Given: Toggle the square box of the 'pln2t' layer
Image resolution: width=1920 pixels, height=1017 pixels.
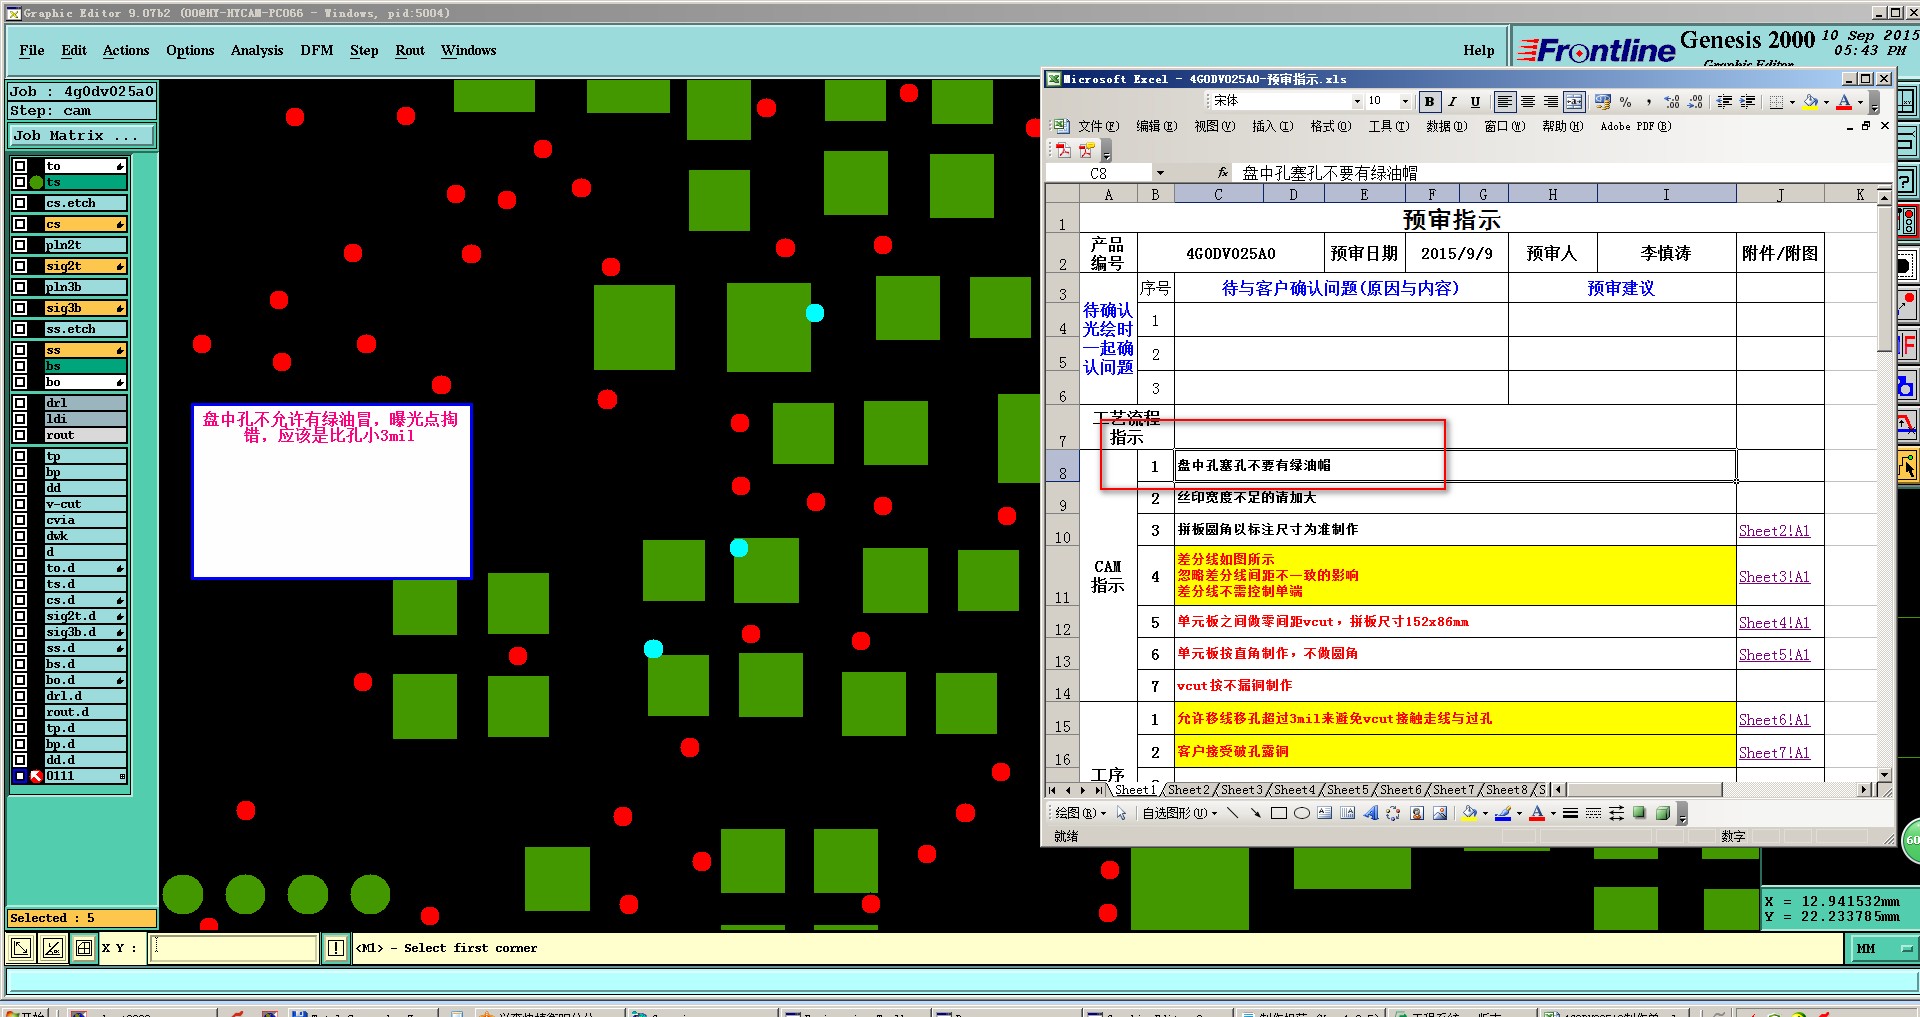Looking at the screenshot, I should [x=20, y=245].
